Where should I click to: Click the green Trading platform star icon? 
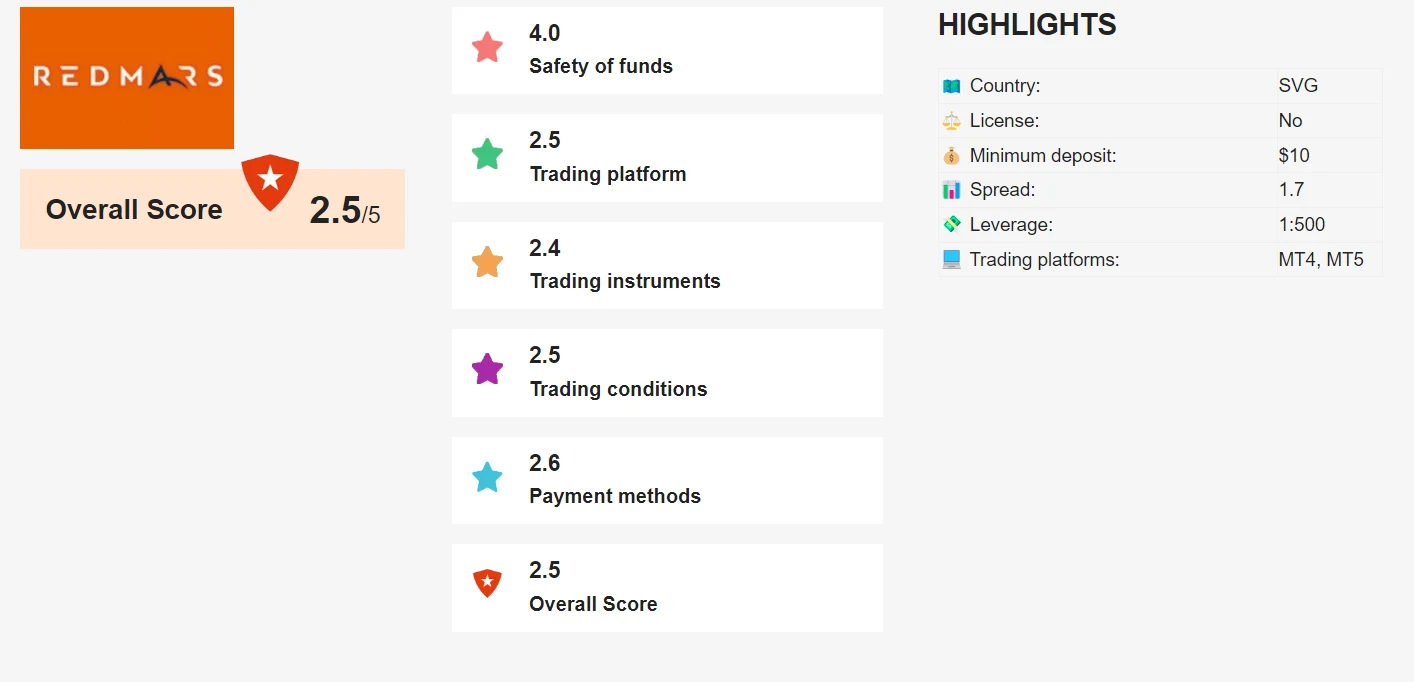coord(487,154)
